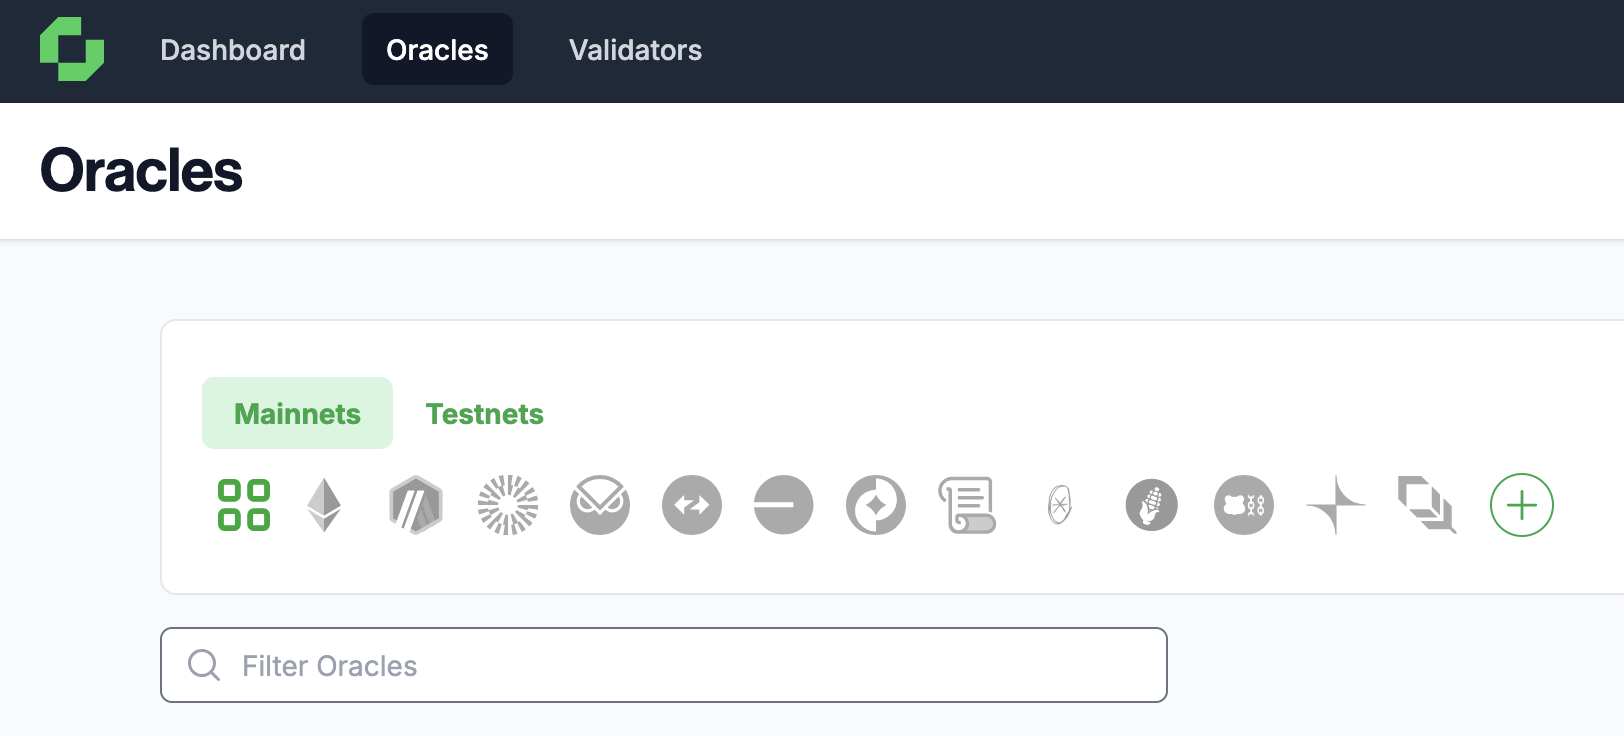Viewport: 1624px width, 736px height.
Task: Filter oracles by Scroll network
Action: point(967,505)
